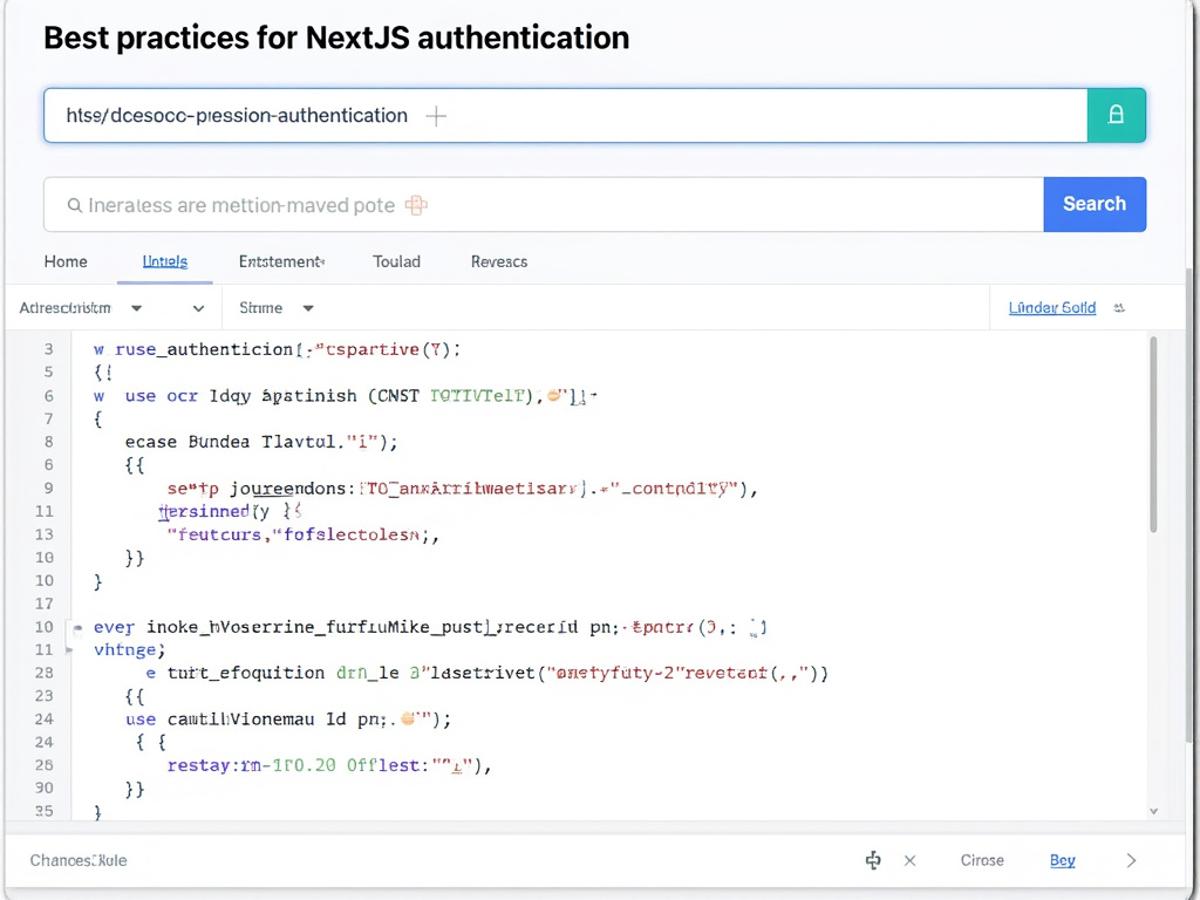Click the blue Search button
The image size is (1200, 900).
click(x=1095, y=204)
